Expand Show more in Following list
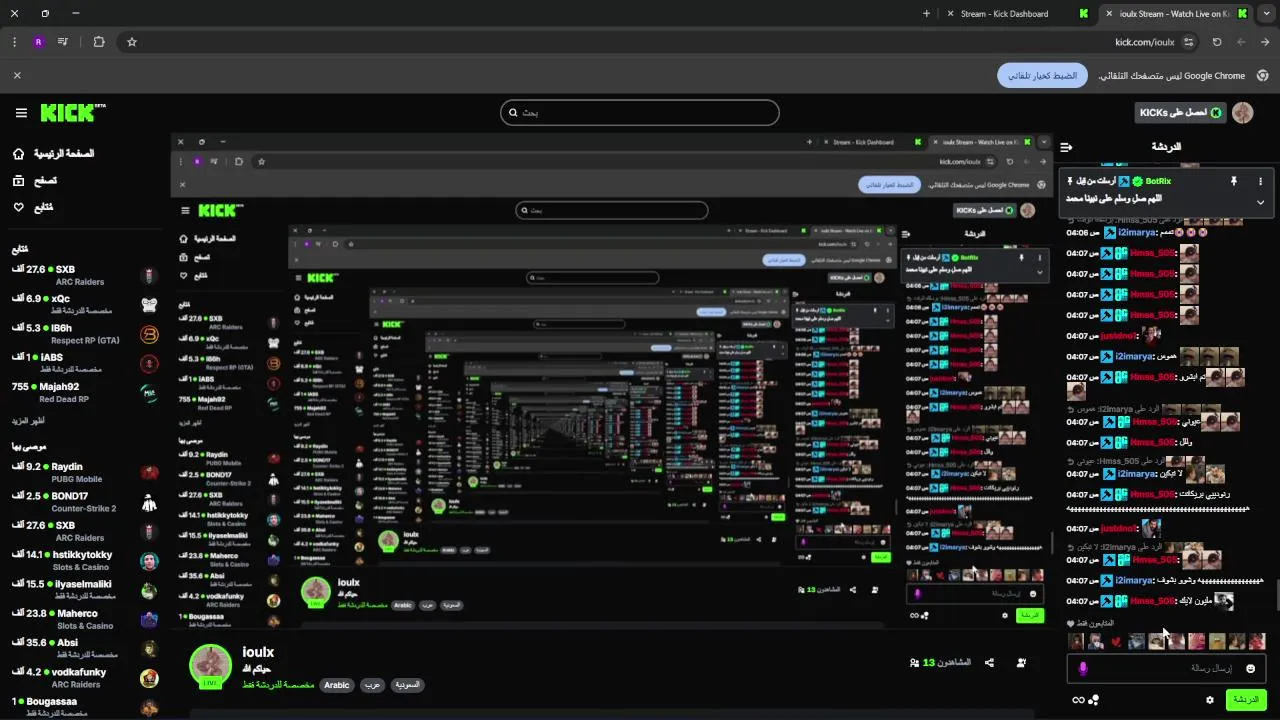Image resolution: width=1280 pixels, height=720 pixels. [x=29, y=420]
